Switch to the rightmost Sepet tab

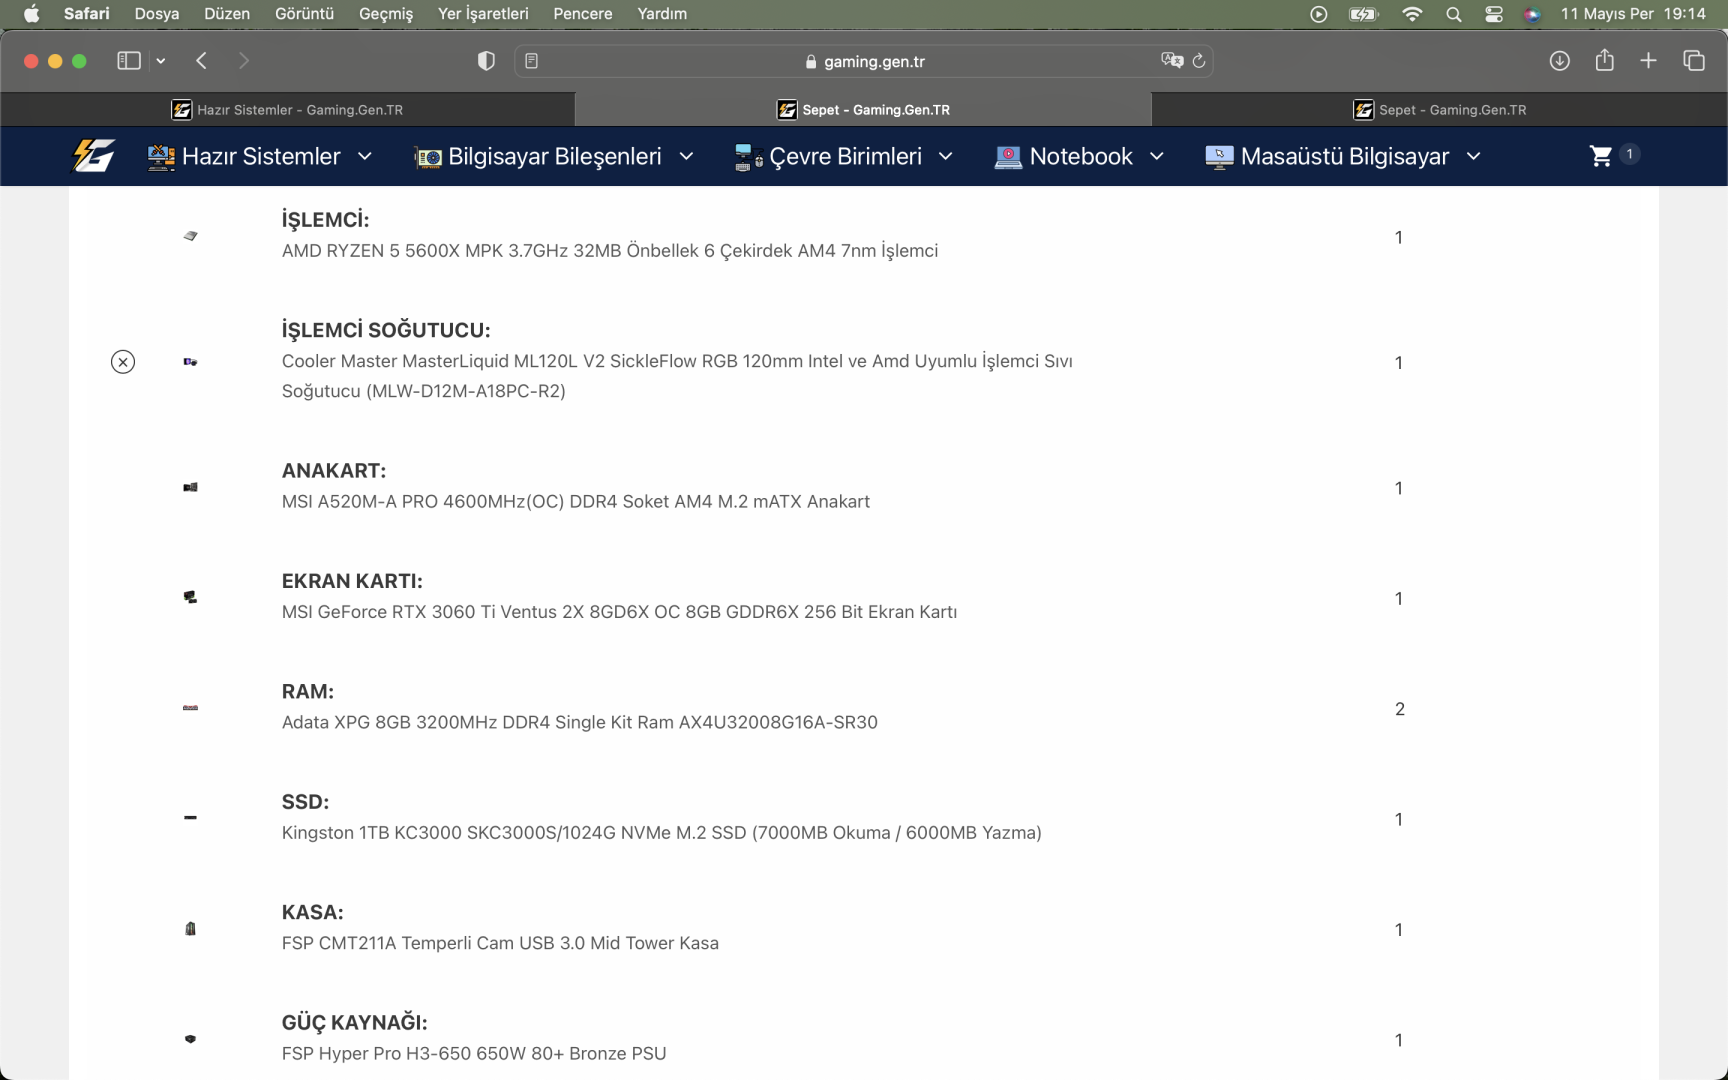tap(1440, 110)
